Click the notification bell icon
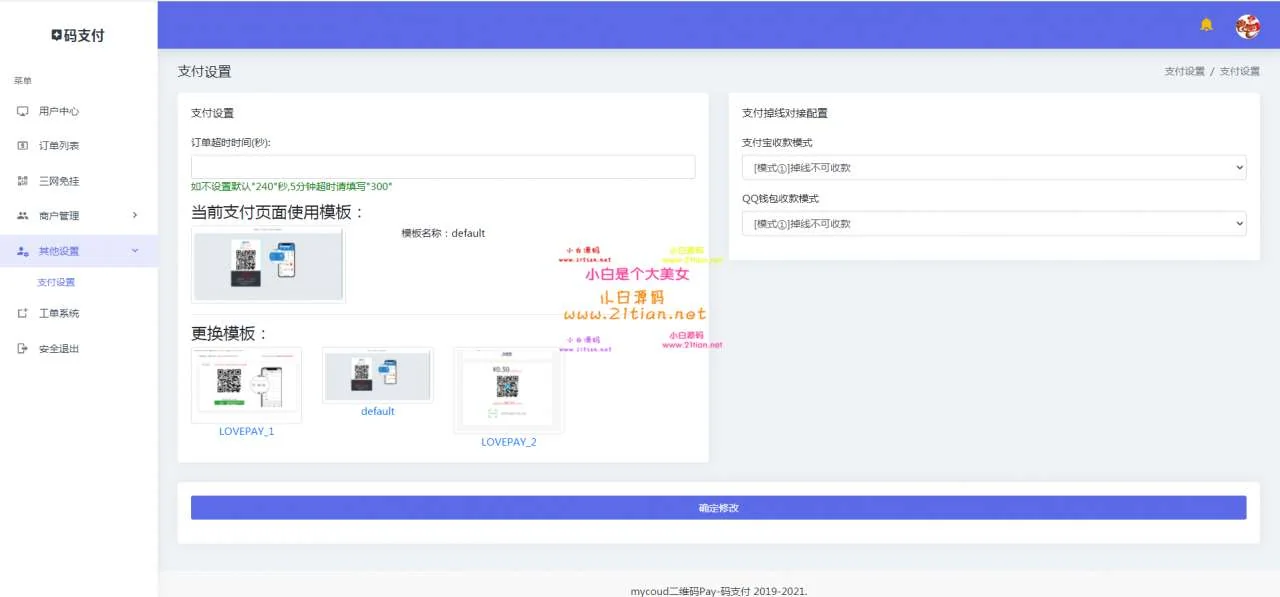 pos(1206,25)
